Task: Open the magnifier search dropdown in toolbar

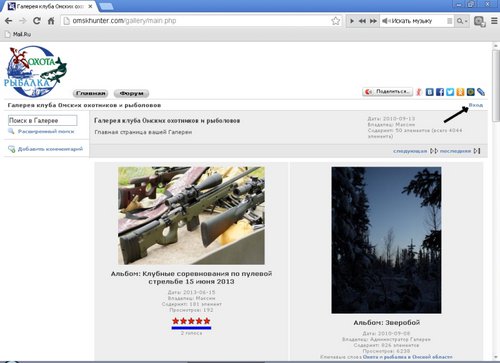Action: pyautogui.click(x=462, y=21)
